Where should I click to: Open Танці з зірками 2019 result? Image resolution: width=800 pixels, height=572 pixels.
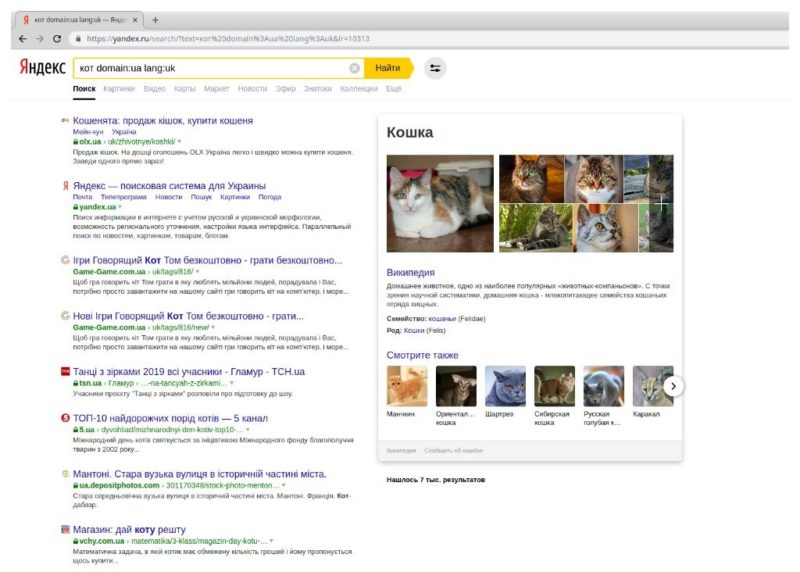(189, 371)
